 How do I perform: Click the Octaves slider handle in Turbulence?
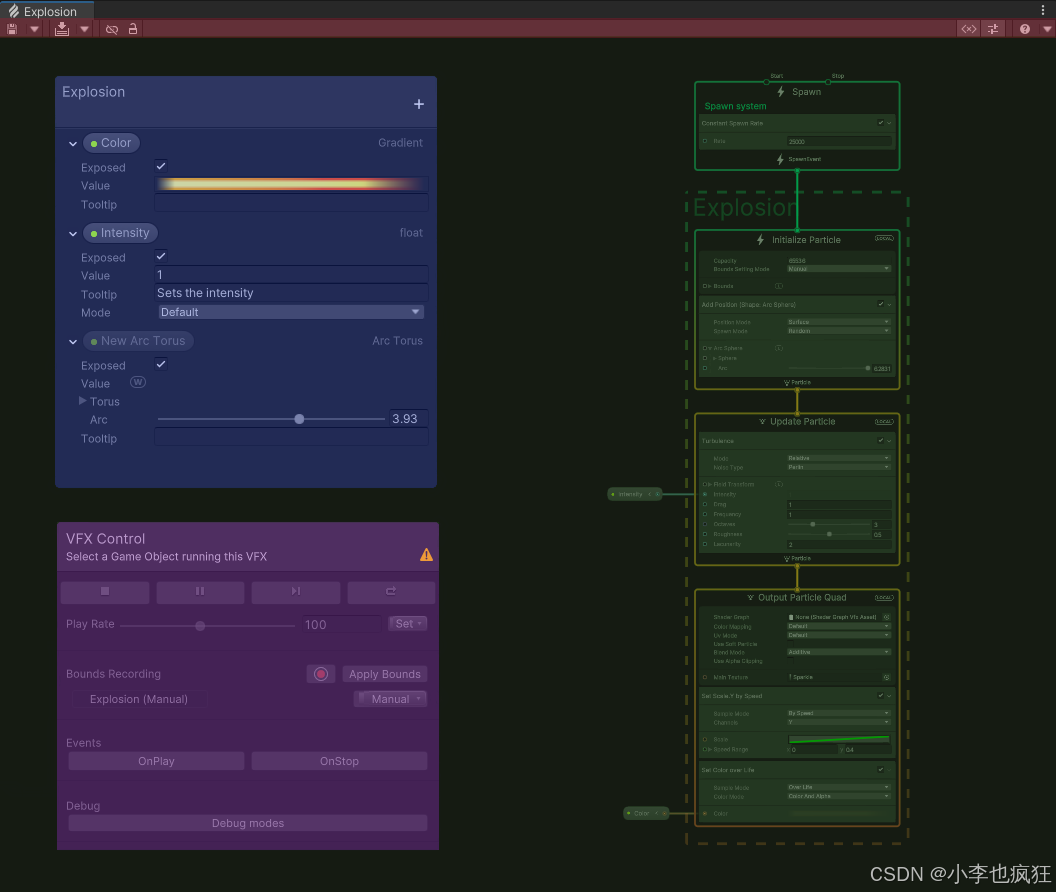[813, 524]
